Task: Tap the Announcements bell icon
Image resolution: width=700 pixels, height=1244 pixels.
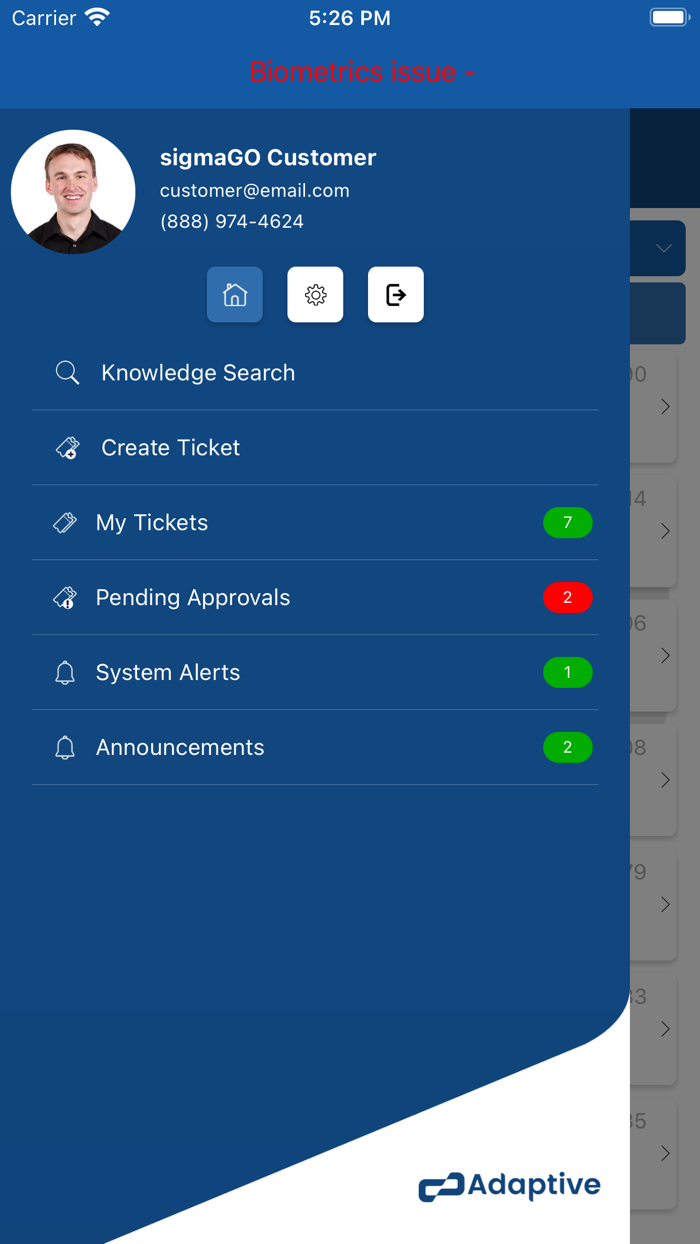Action: [x=65, y=748]
